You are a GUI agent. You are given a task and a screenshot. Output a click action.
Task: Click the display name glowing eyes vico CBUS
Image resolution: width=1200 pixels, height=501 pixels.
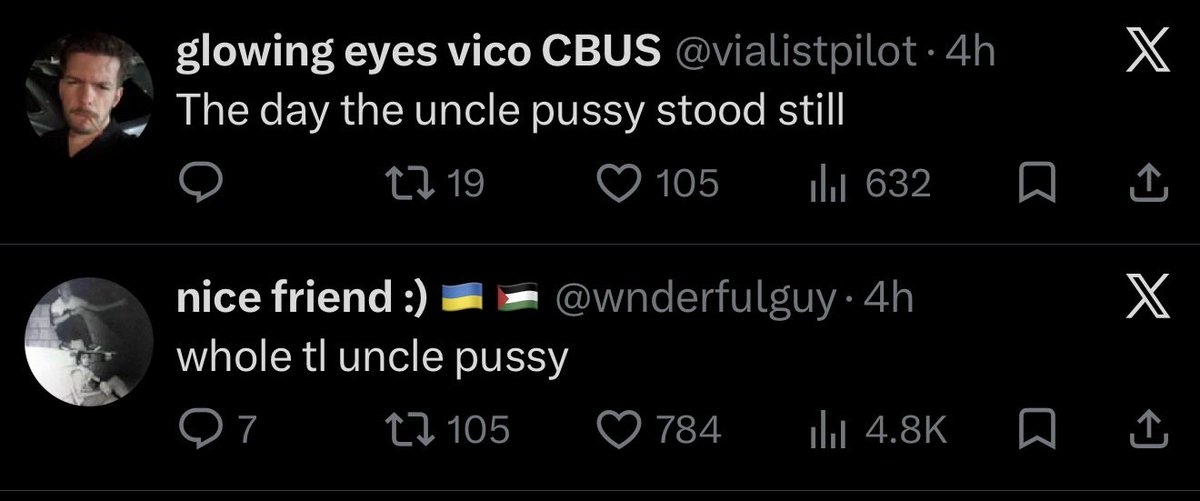coord(419,55)
